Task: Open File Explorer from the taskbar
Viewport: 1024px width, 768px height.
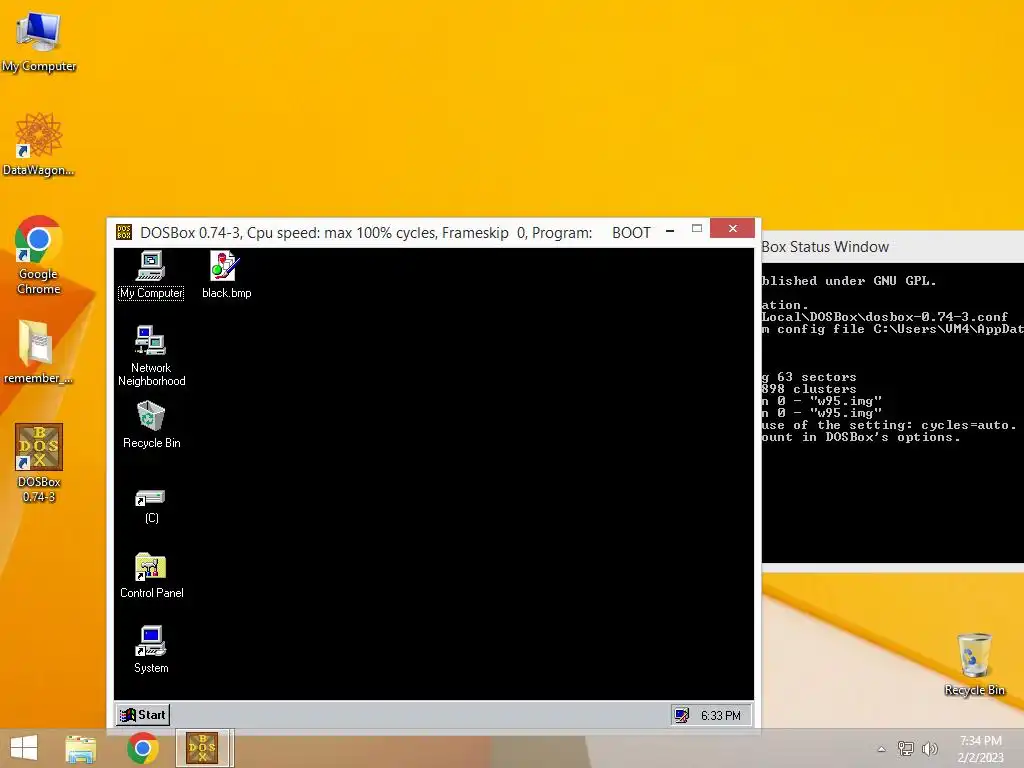Action: tap(81, 748)
